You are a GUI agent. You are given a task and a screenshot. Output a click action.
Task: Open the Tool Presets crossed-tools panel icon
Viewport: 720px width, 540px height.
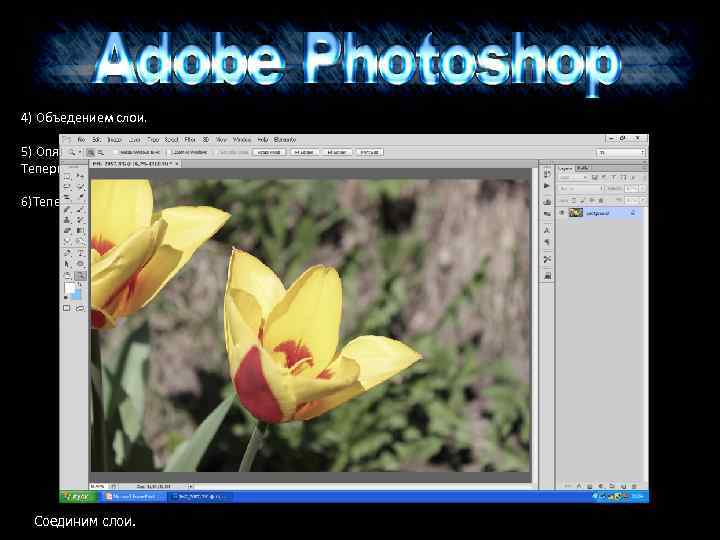tap(547, 259)
